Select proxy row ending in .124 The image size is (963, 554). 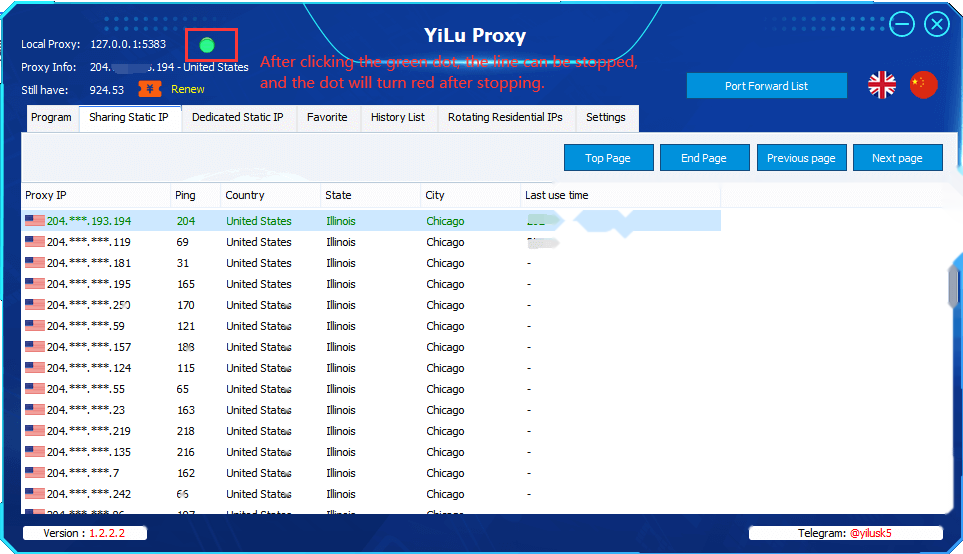pyautogui.click(x=371, y=368)
